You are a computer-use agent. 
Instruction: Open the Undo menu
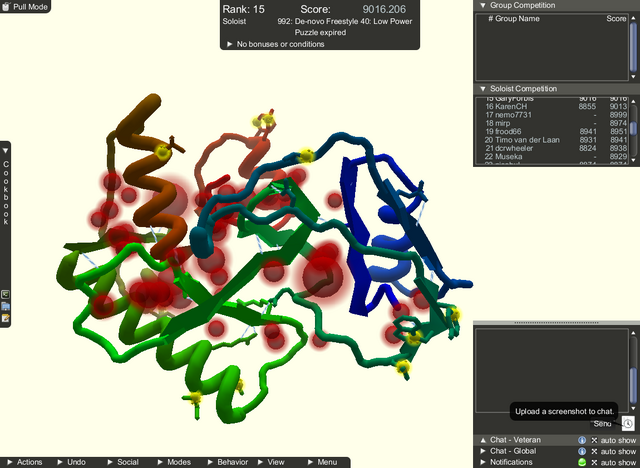click(71, 462)
